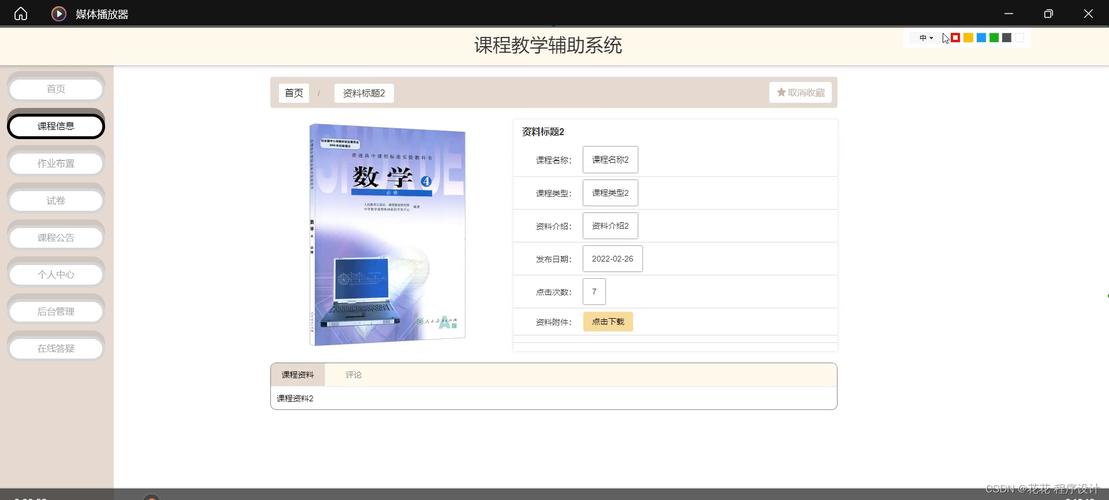Open 课程信息 in the sidebar
Image resolution: width=1109 pixels, height=500 pixels.
(56, 127)
